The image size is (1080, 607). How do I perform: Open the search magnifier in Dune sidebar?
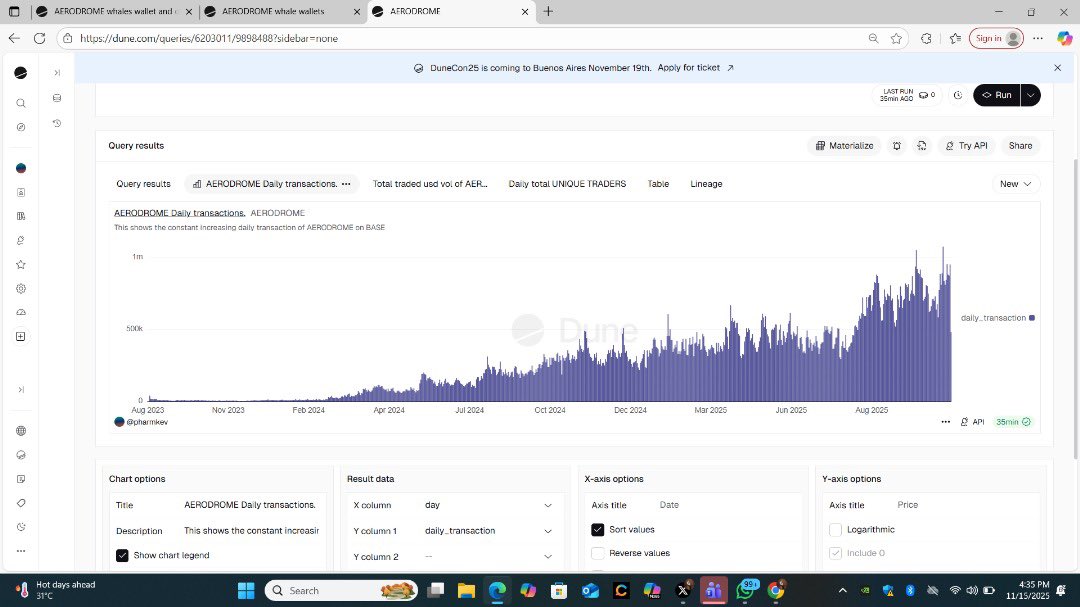(x=21, y=103)
